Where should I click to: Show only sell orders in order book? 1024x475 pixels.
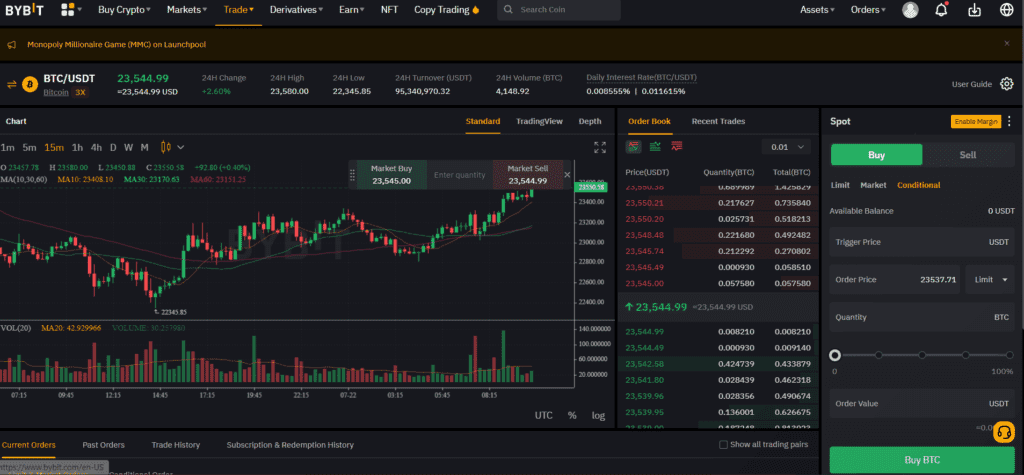coord(677,146)
